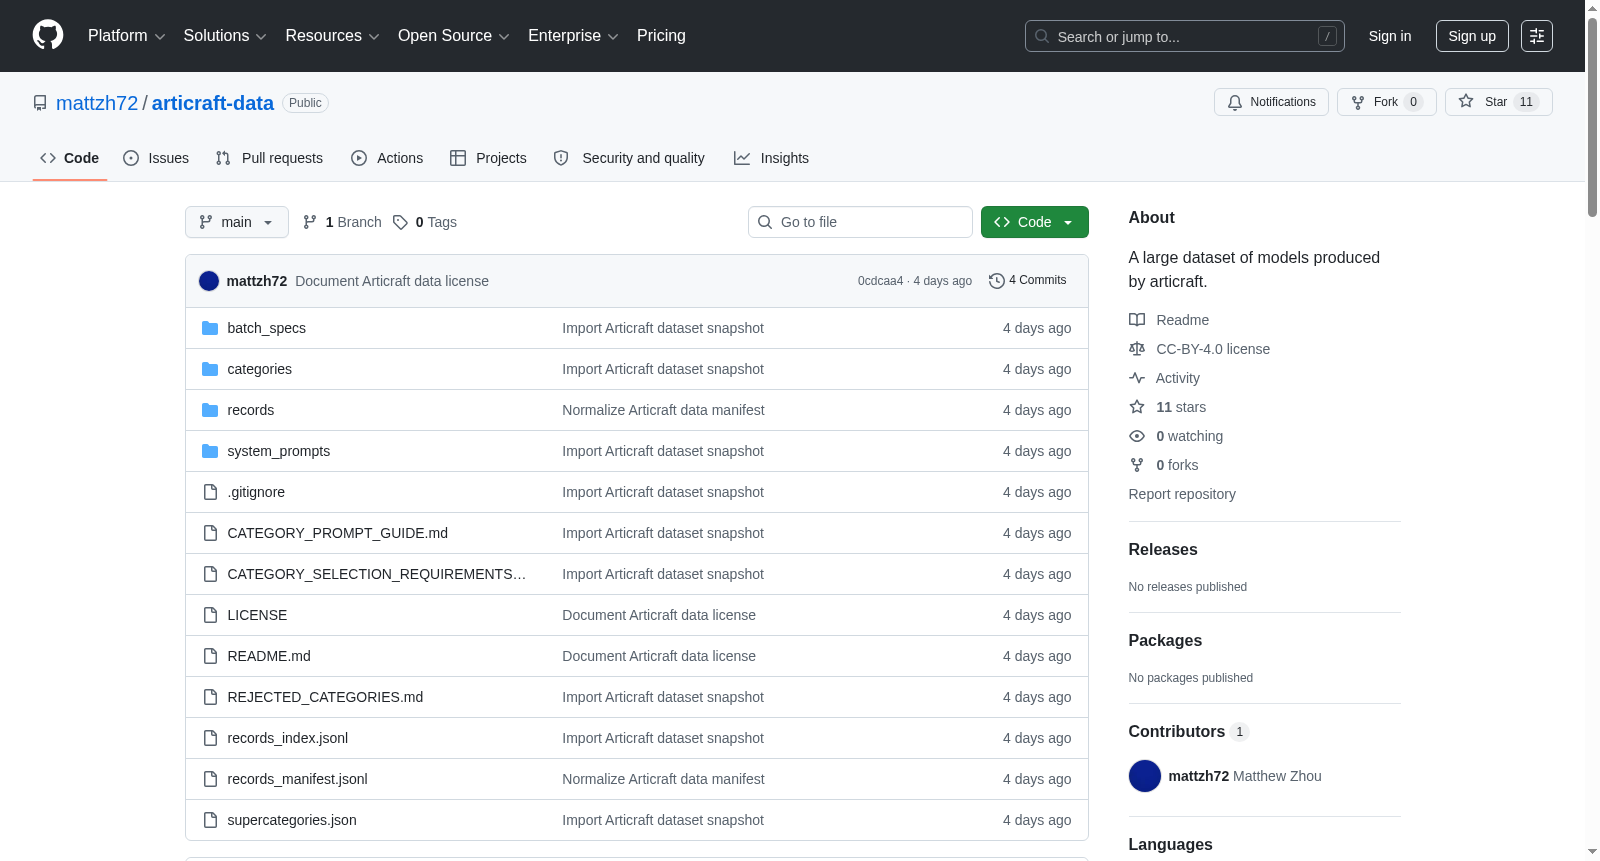Open the articraft-data repository name link
This screenshot has height=861, width=1600.
point(213,103)
